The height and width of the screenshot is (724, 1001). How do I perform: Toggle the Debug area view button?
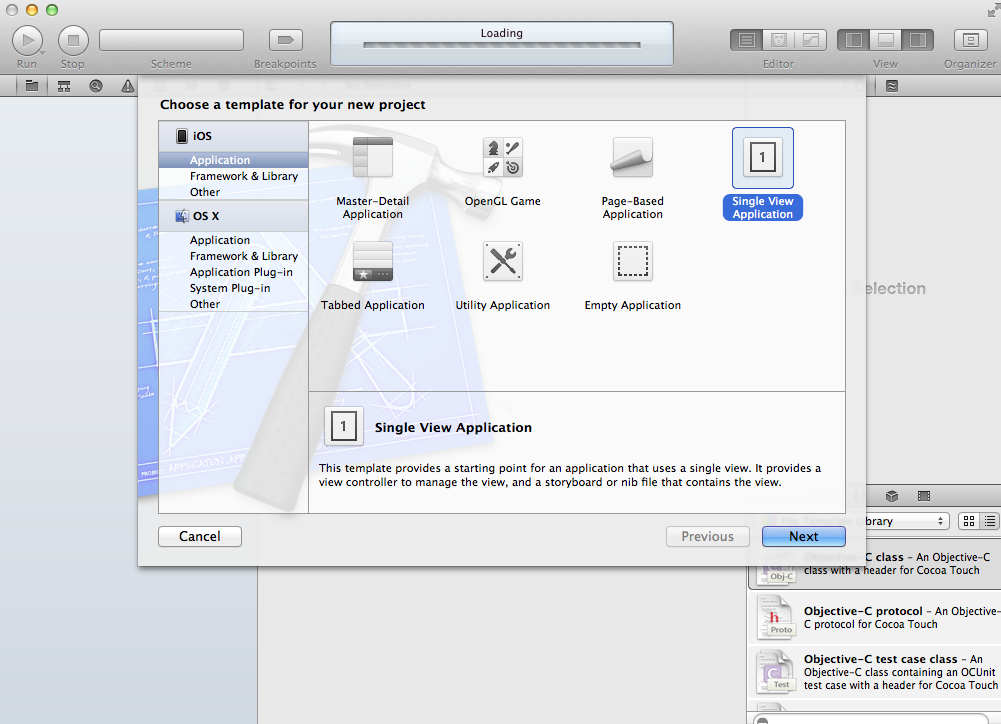point(885,40)
